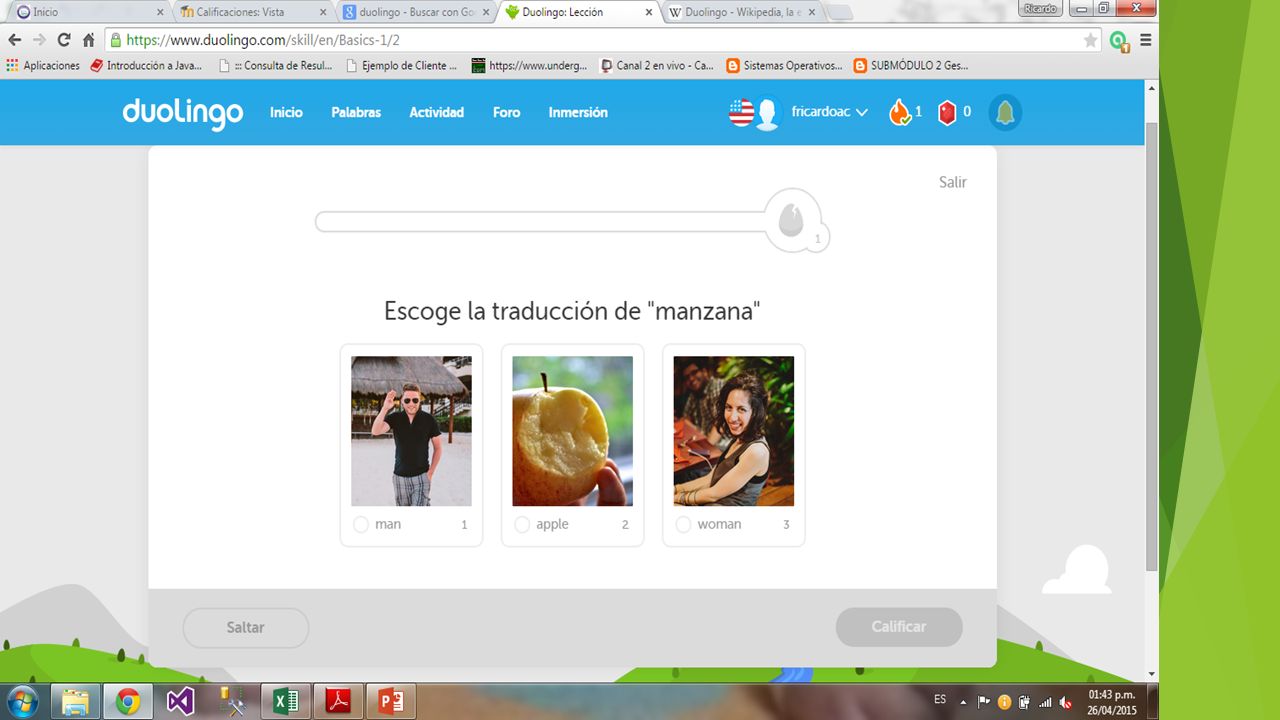Open SUBMÓDULO 2 Ges... bookmark
Screen dimensions: 1280x720
911,66
